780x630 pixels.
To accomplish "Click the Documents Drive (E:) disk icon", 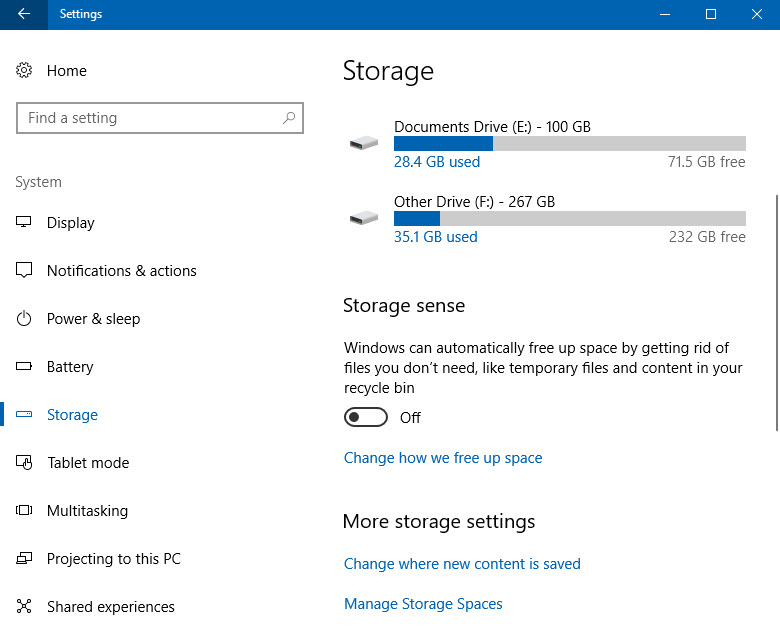I will pos(364,143).
